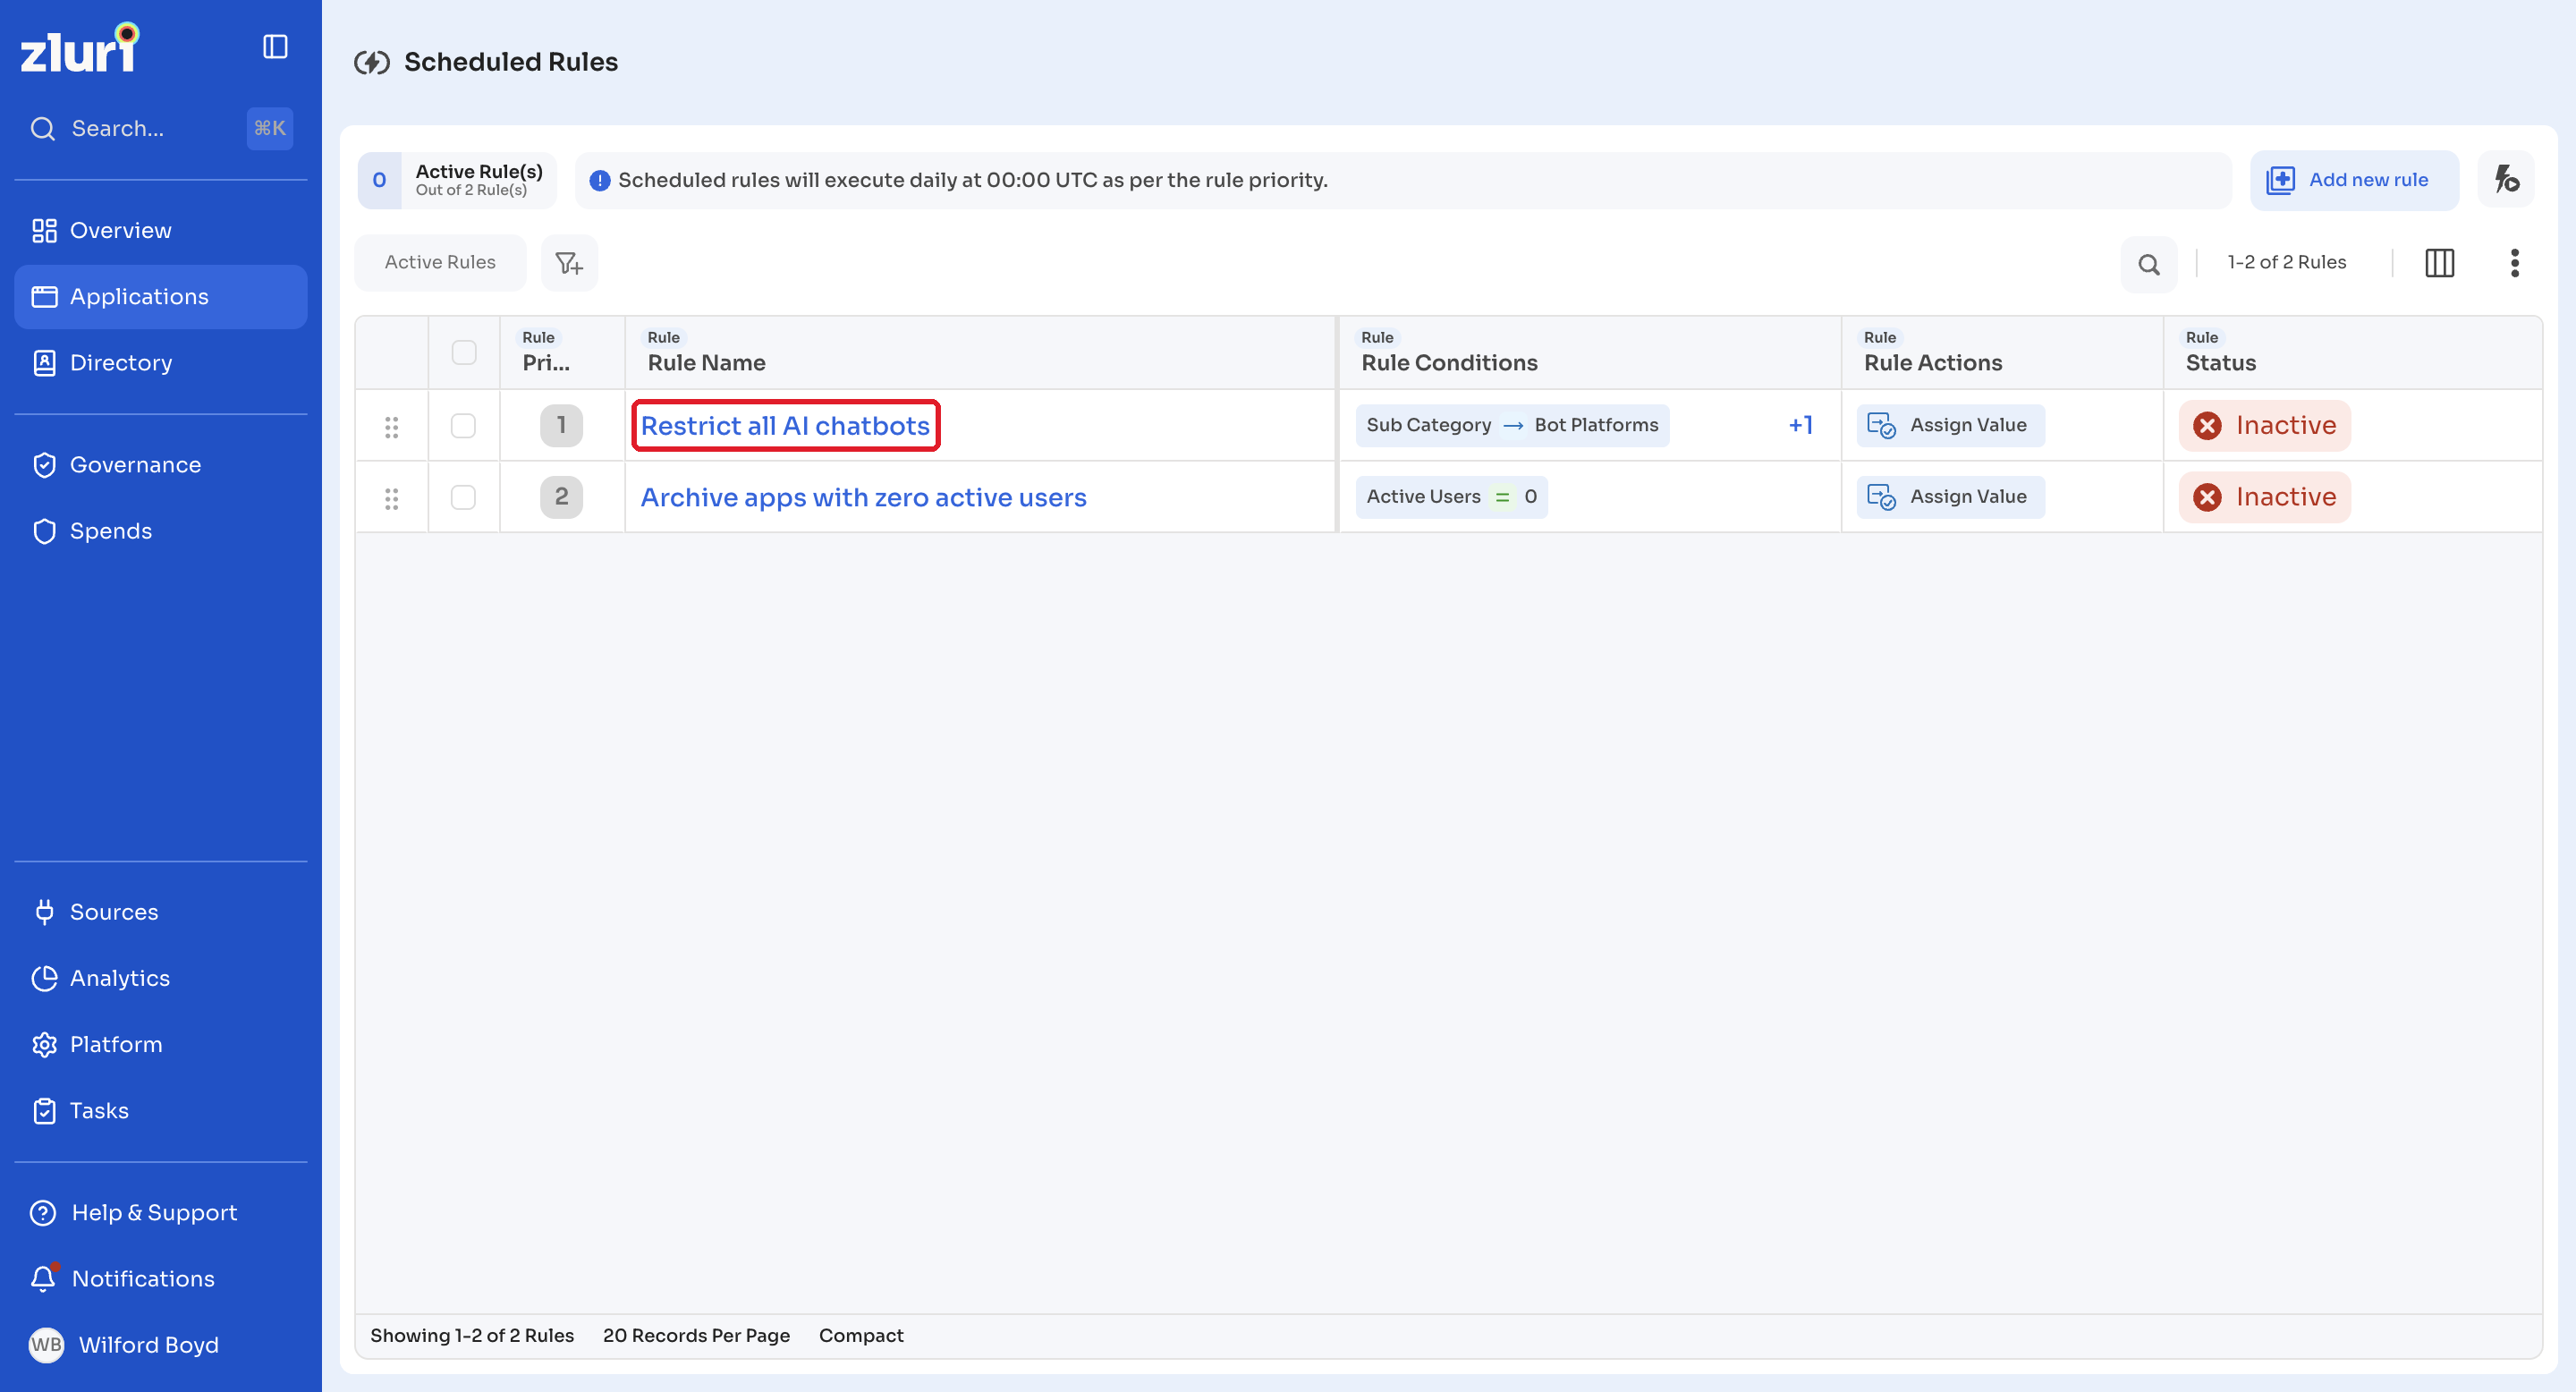Click the sidebar Search field
Screen dimensions: 2576x1392
(161, 129)
